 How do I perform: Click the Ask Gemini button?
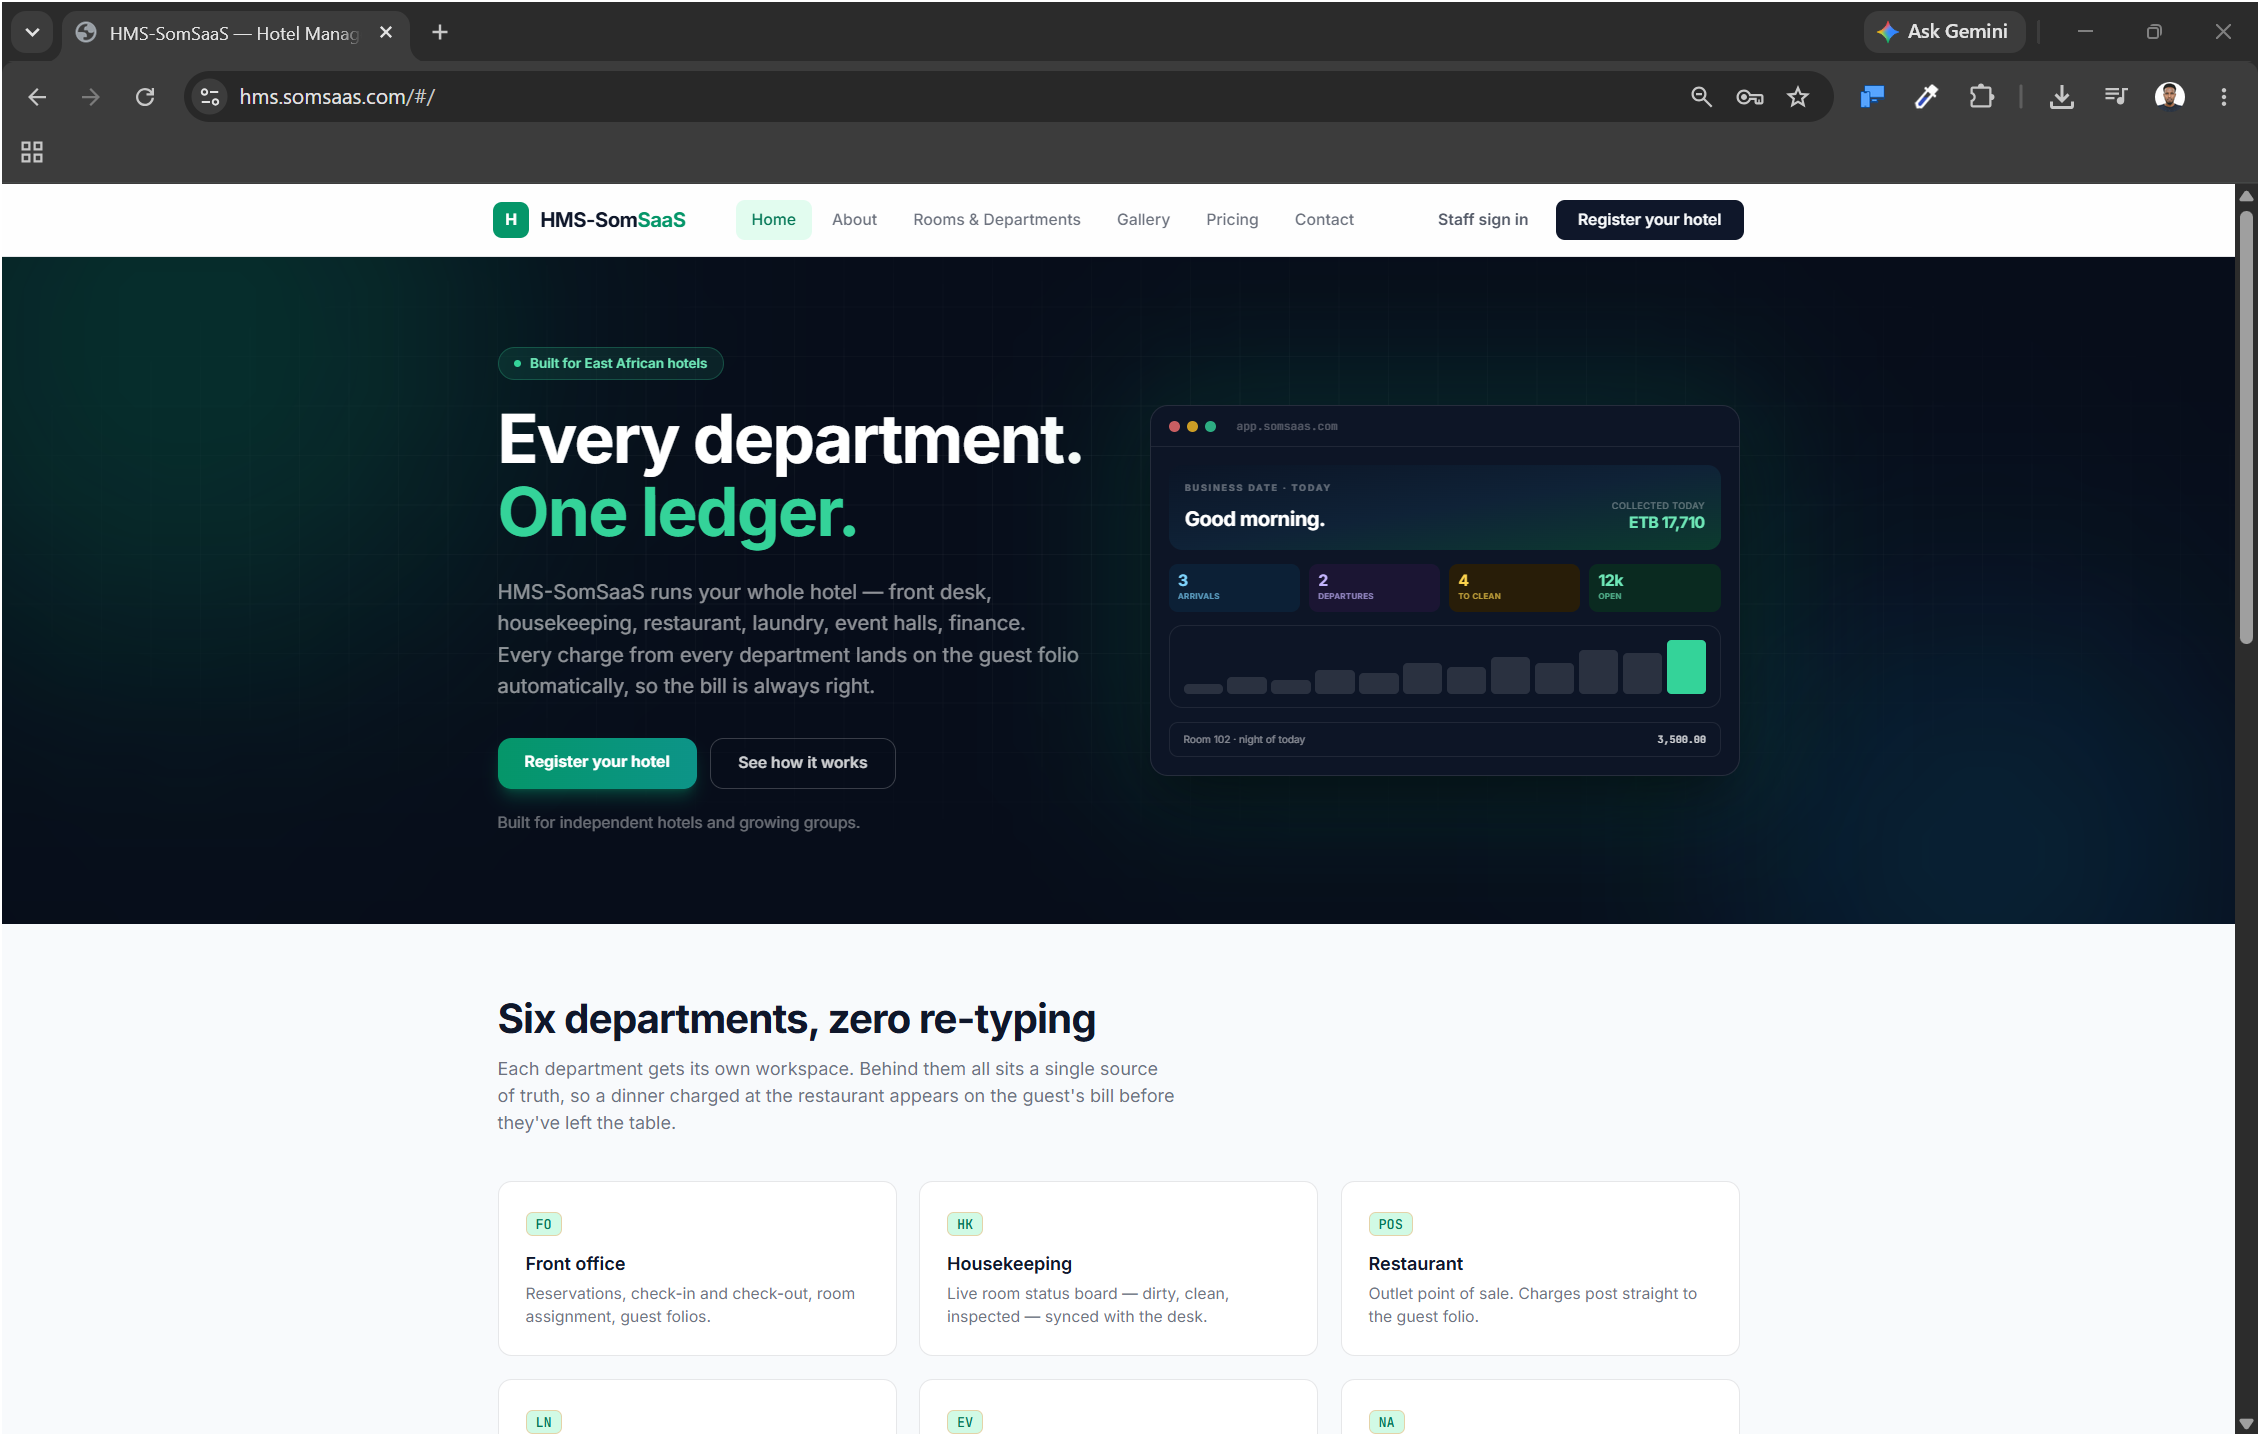[1944, 32]
